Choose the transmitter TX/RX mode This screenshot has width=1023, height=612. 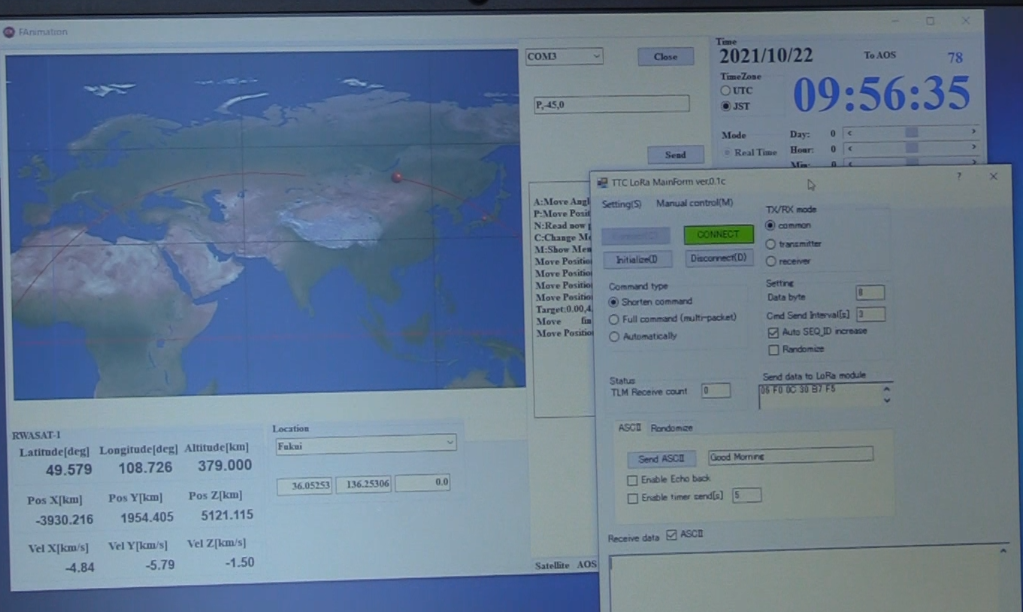pos(771,243)
